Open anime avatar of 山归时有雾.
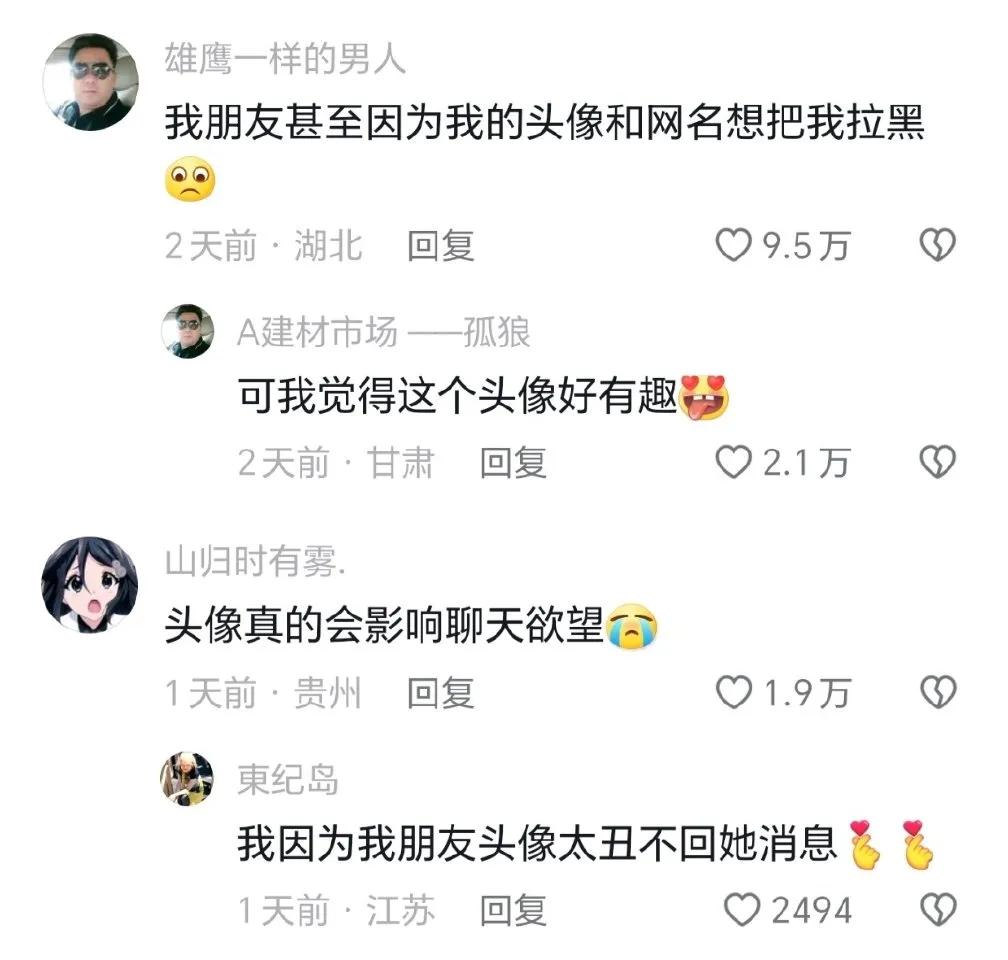Image resolution: width=1008 pixels, height=960 pixels. click(x=90, y=584)
